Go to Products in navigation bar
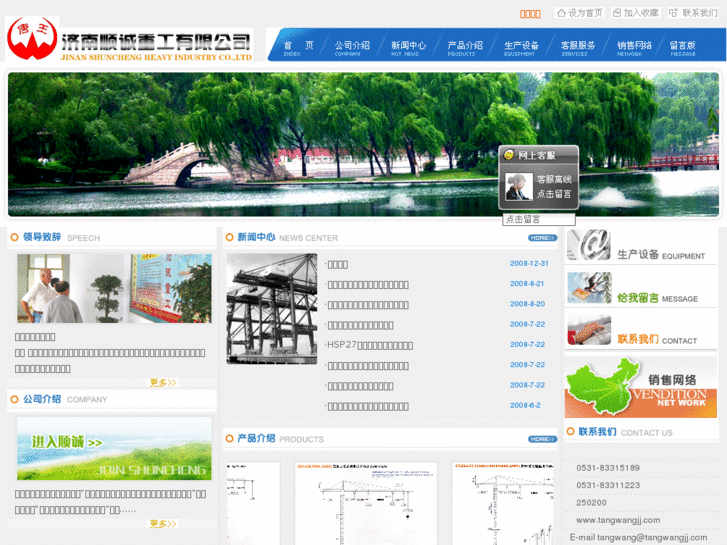This screenshot has width=727, height=545. tap(464, 48)
